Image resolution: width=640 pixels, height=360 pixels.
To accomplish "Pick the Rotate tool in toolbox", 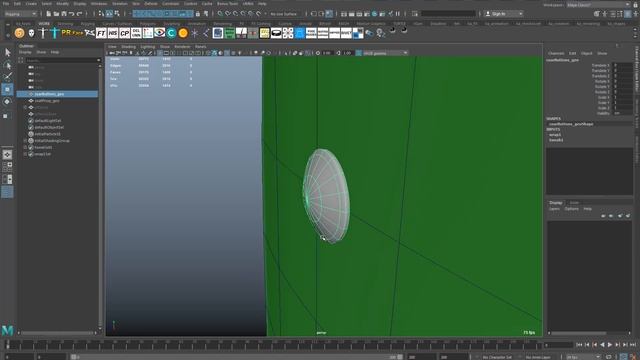I will pyautogui.click(x=7, y=102).
